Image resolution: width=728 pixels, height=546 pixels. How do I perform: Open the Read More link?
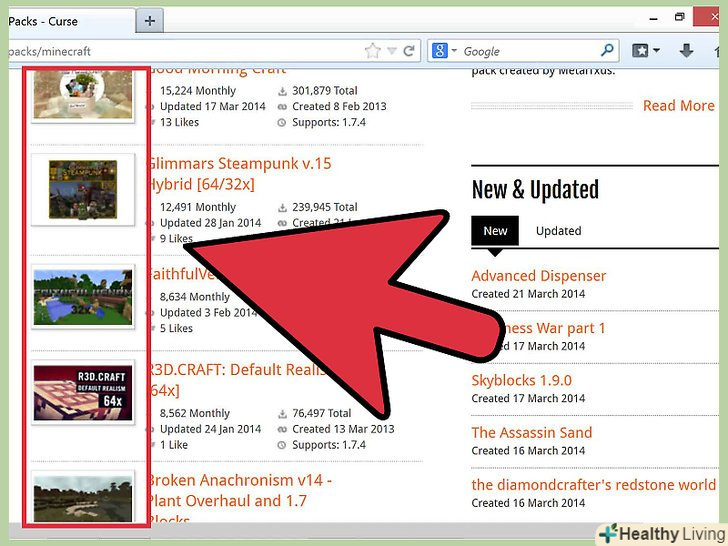(679, 106)
